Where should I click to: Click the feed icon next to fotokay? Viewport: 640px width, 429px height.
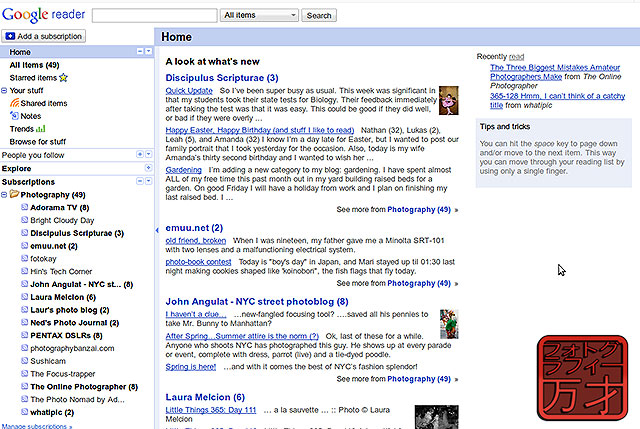point(24,258)
